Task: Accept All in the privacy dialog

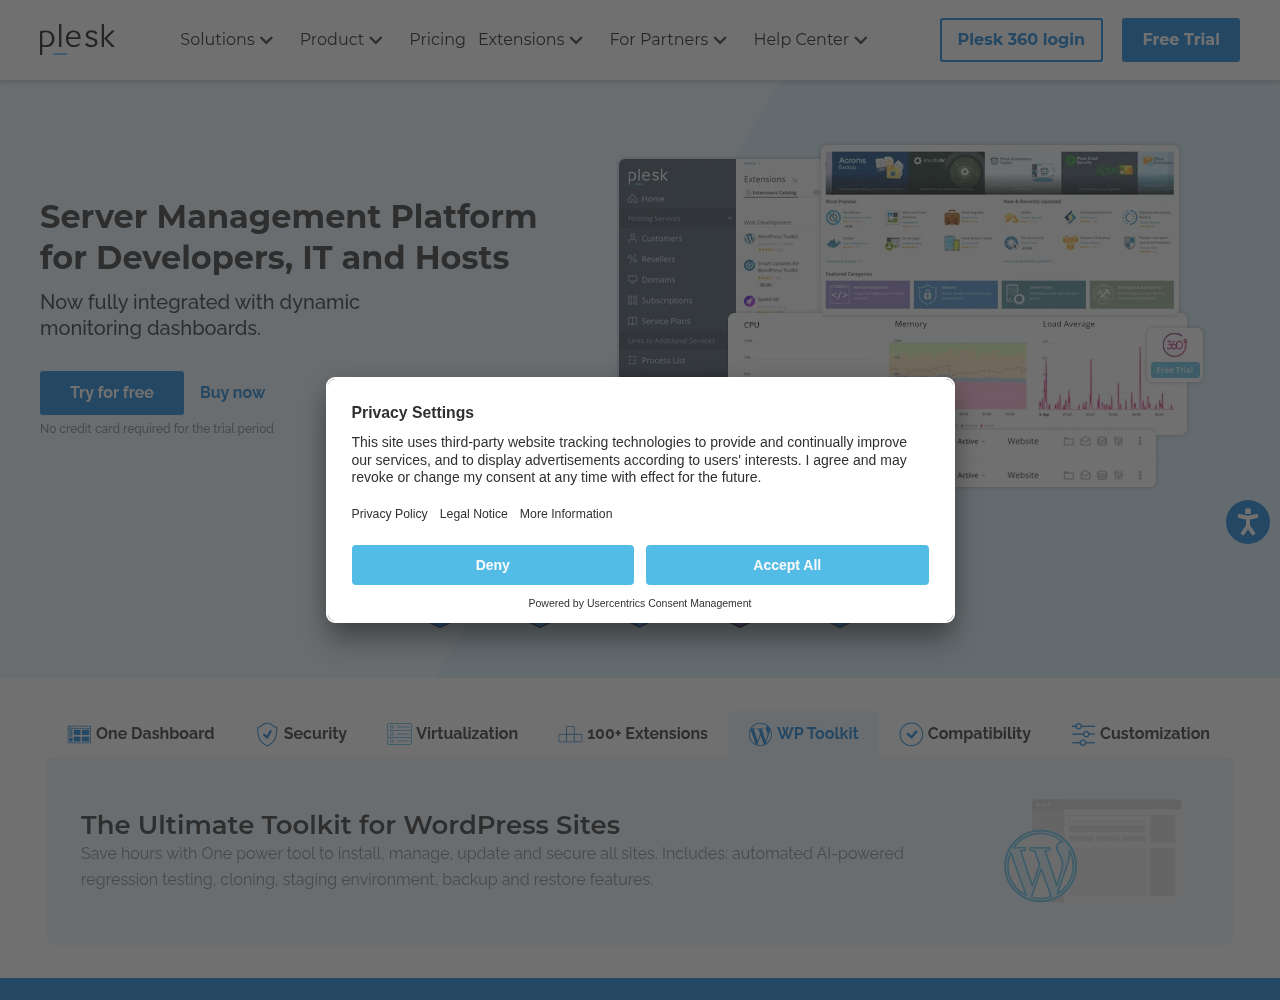Action: click(787, 565)
